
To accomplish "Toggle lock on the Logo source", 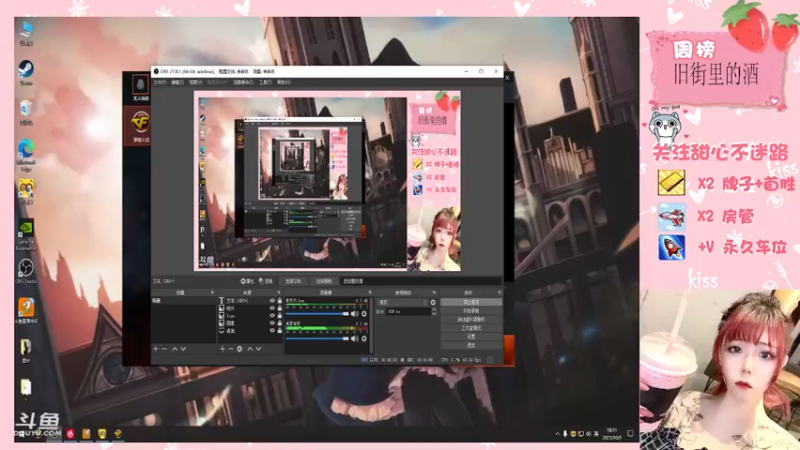I will [x=280, y=315].
